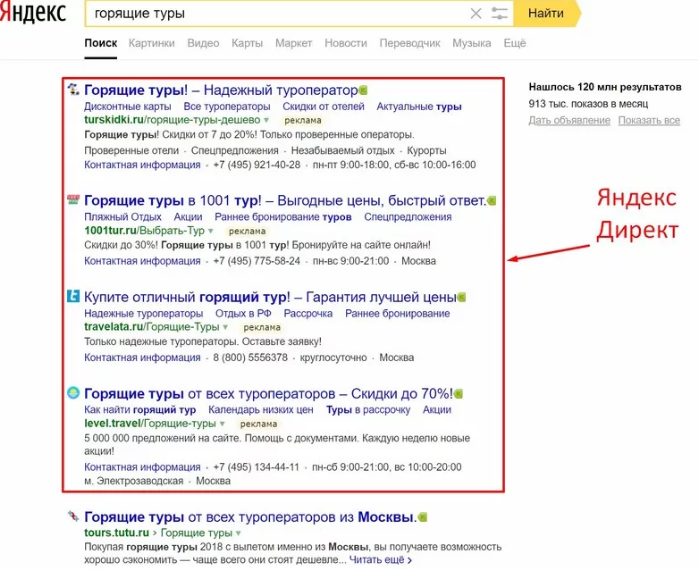Expand the 1001tur.ru URL dropdown arrow
Image resolution: width=698 pixels, height=569 pixels.
[211, 231]
